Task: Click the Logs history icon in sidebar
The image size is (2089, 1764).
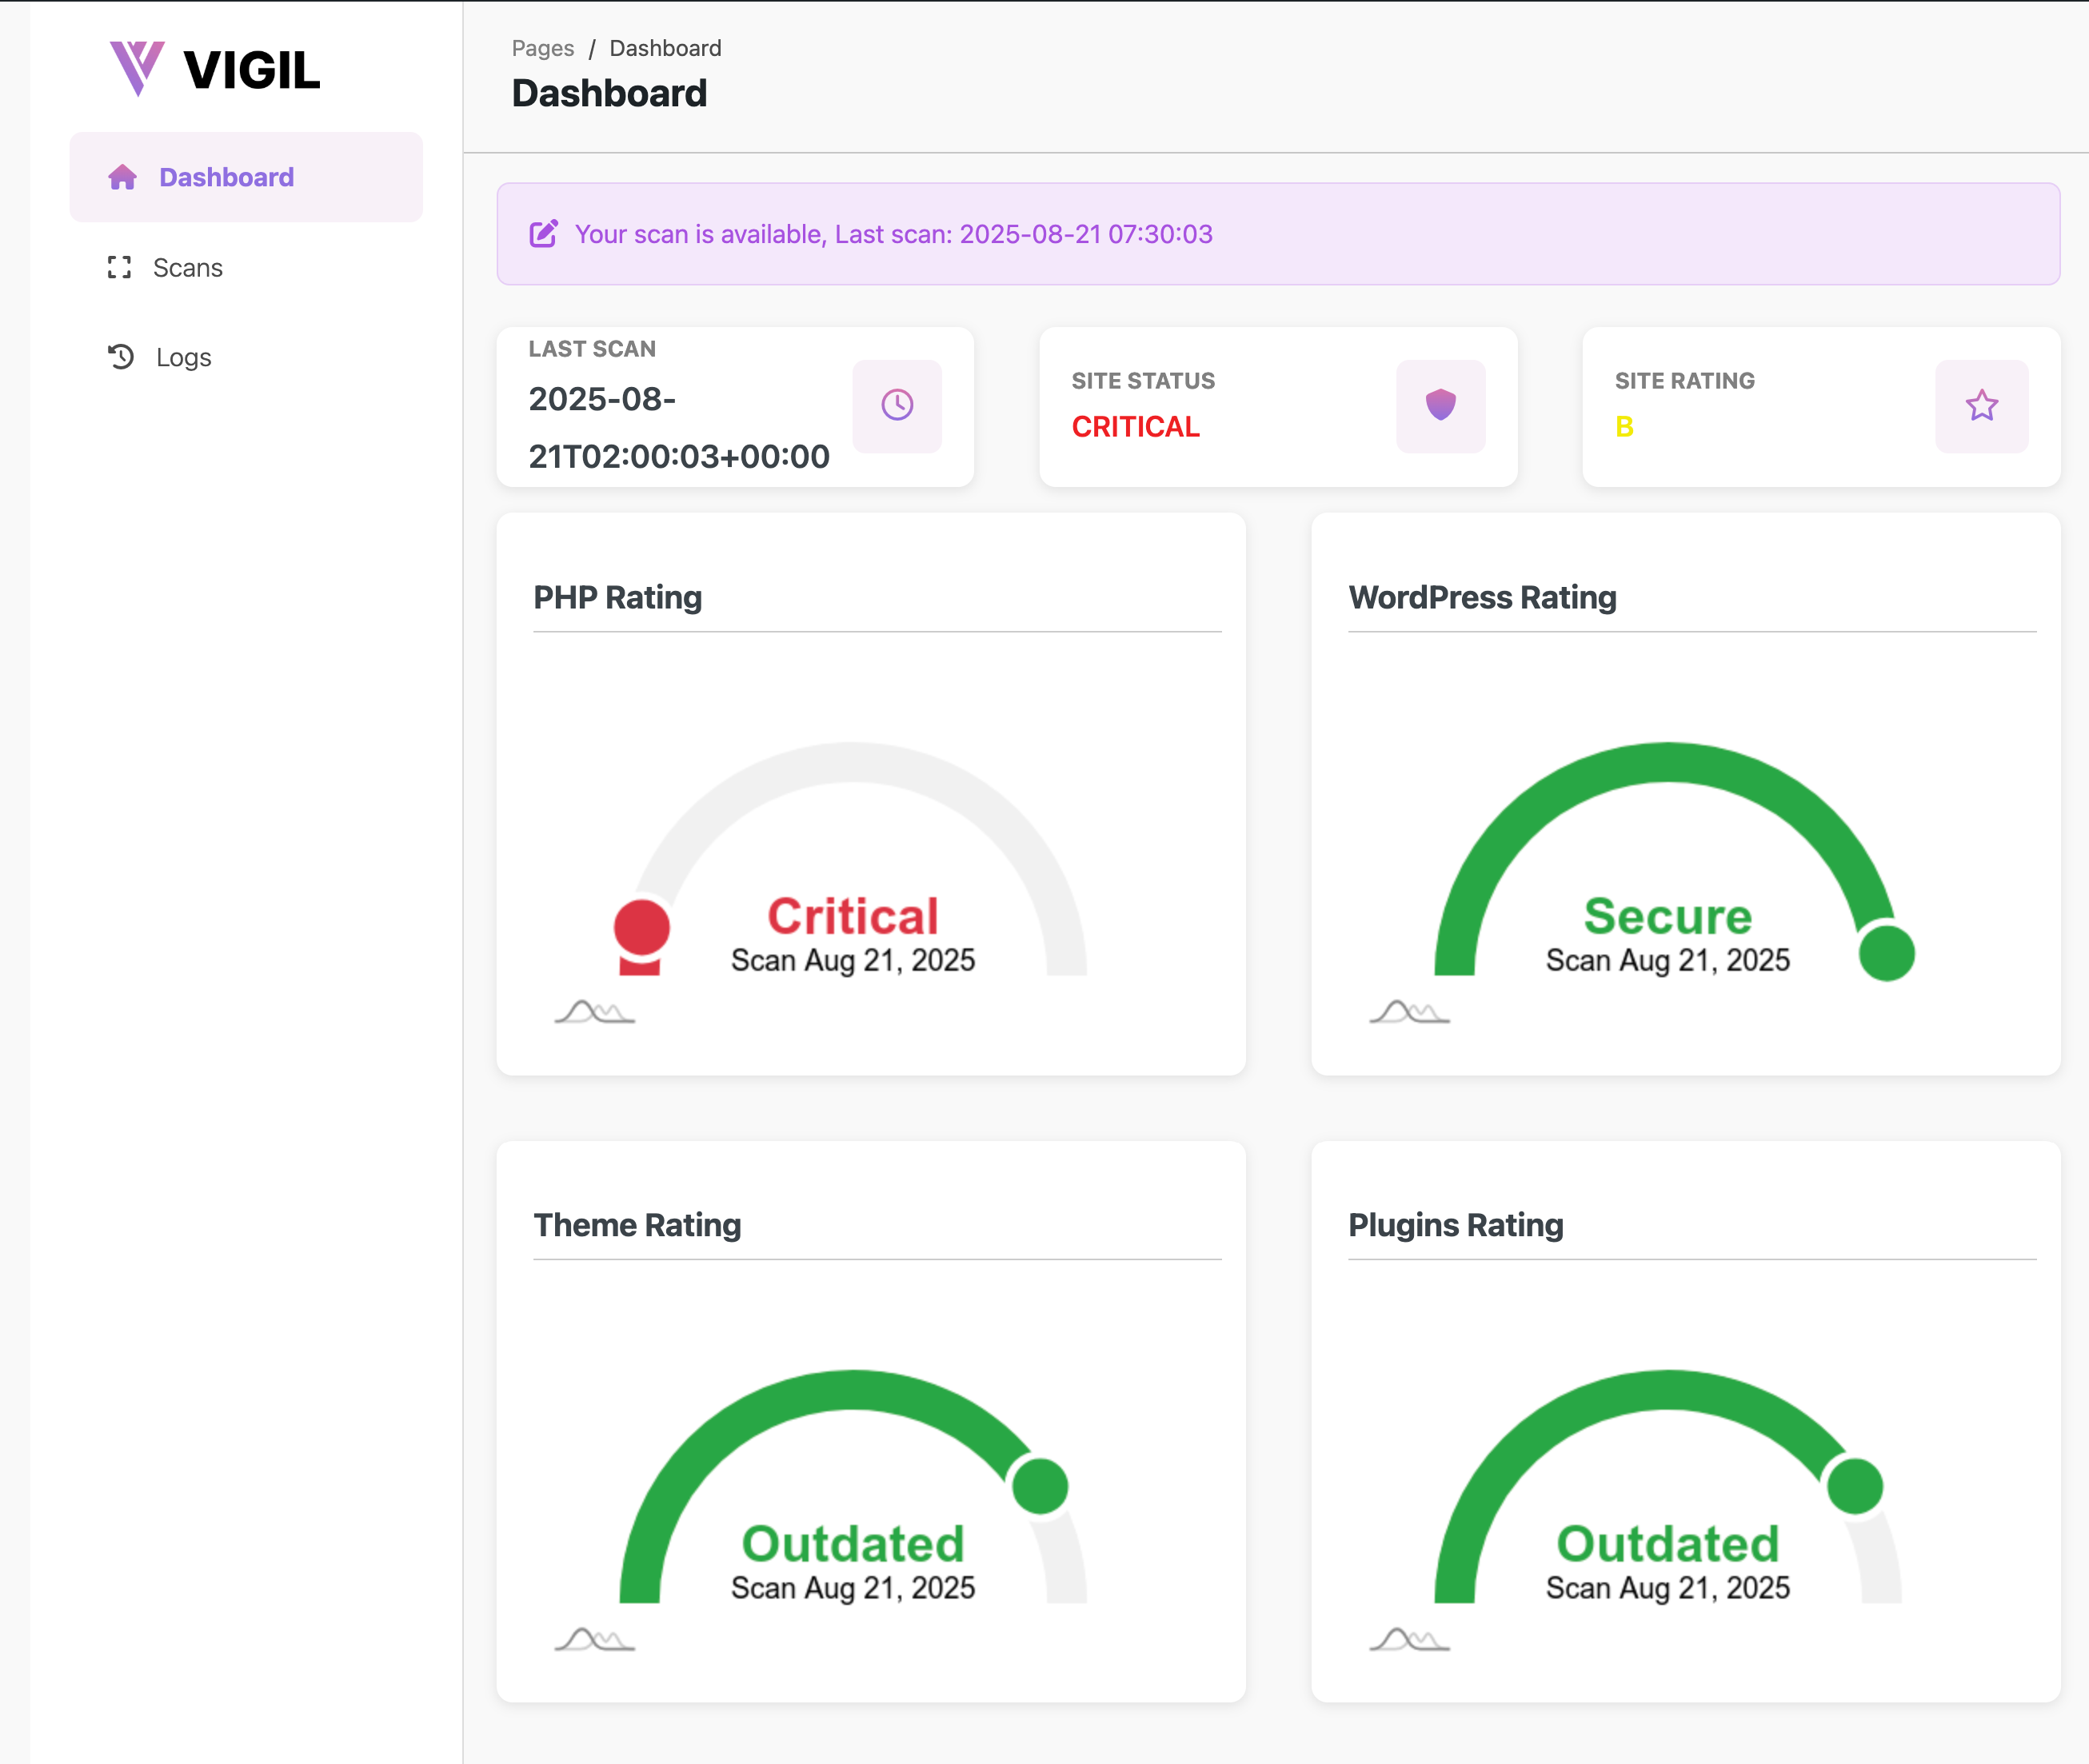Action: [121, 357]
